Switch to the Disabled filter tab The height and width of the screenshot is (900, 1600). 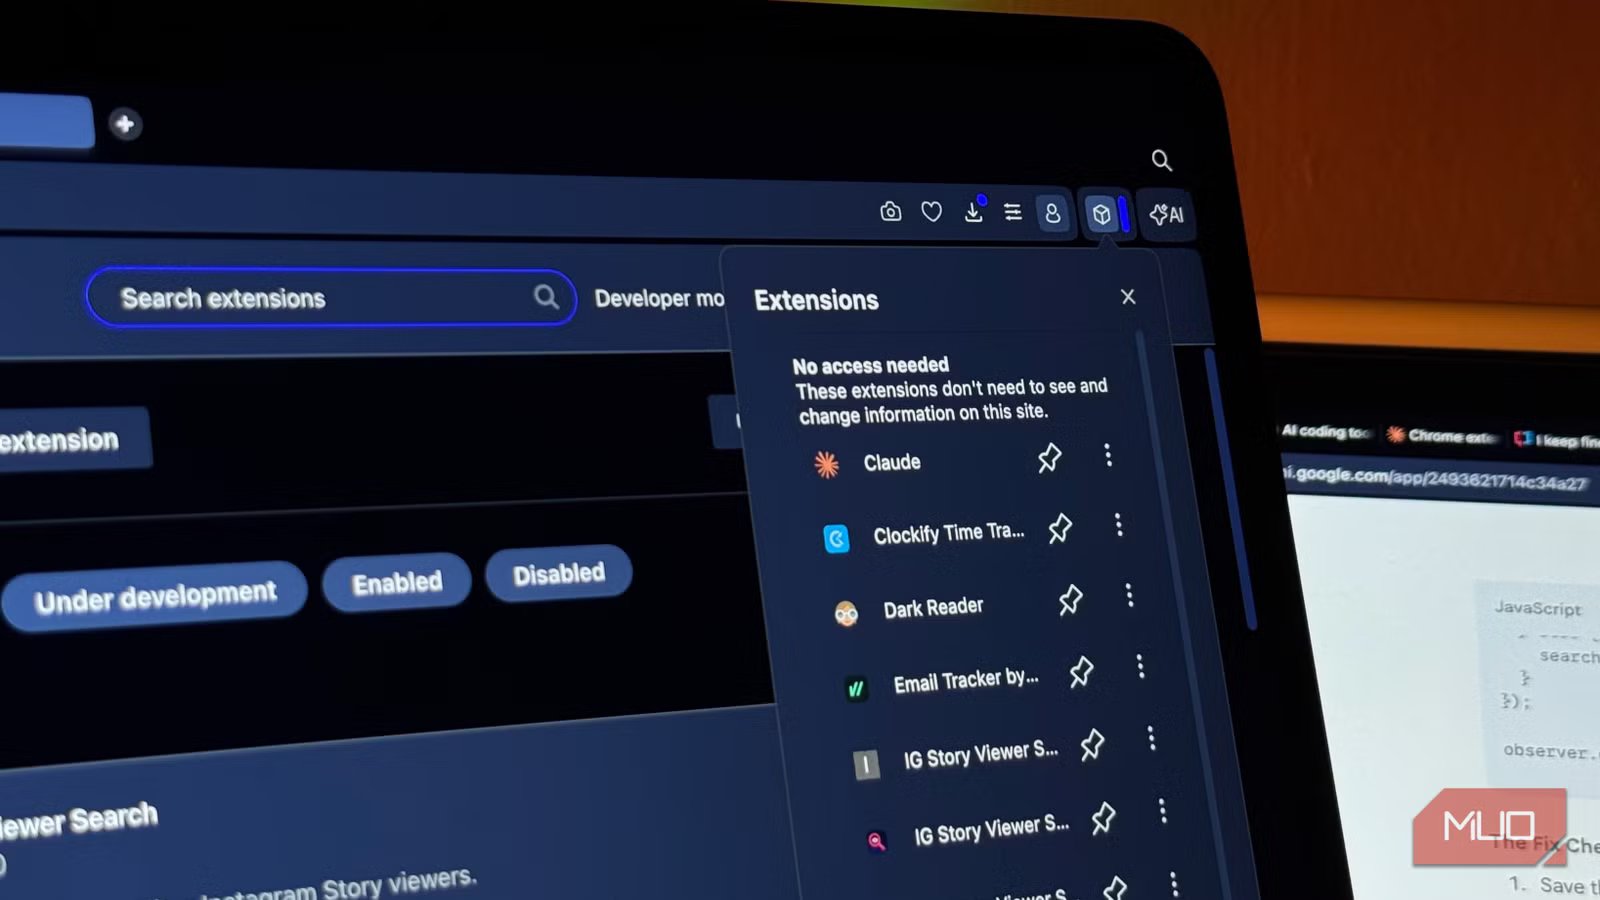(x=558, y=574)
